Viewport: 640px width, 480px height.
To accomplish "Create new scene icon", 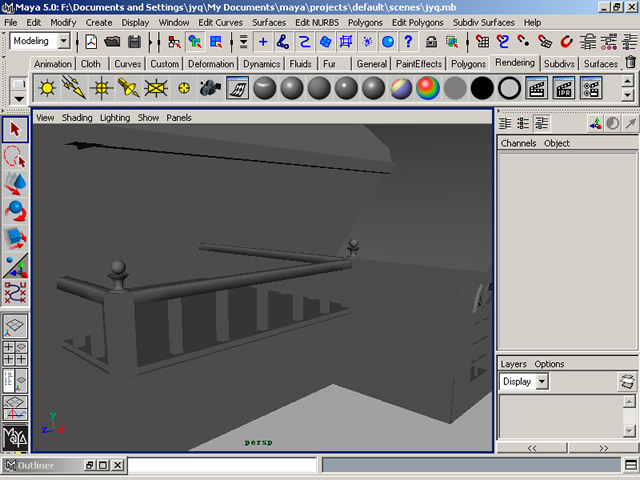I will click(91, 42).
